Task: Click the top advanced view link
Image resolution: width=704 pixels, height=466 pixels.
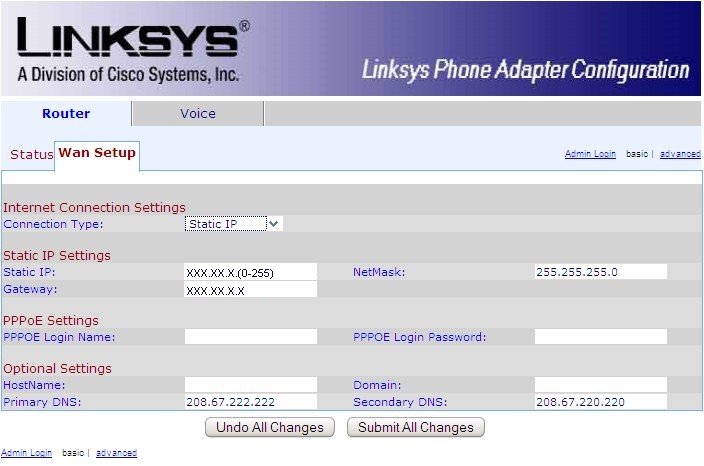Action: point(680,155)
